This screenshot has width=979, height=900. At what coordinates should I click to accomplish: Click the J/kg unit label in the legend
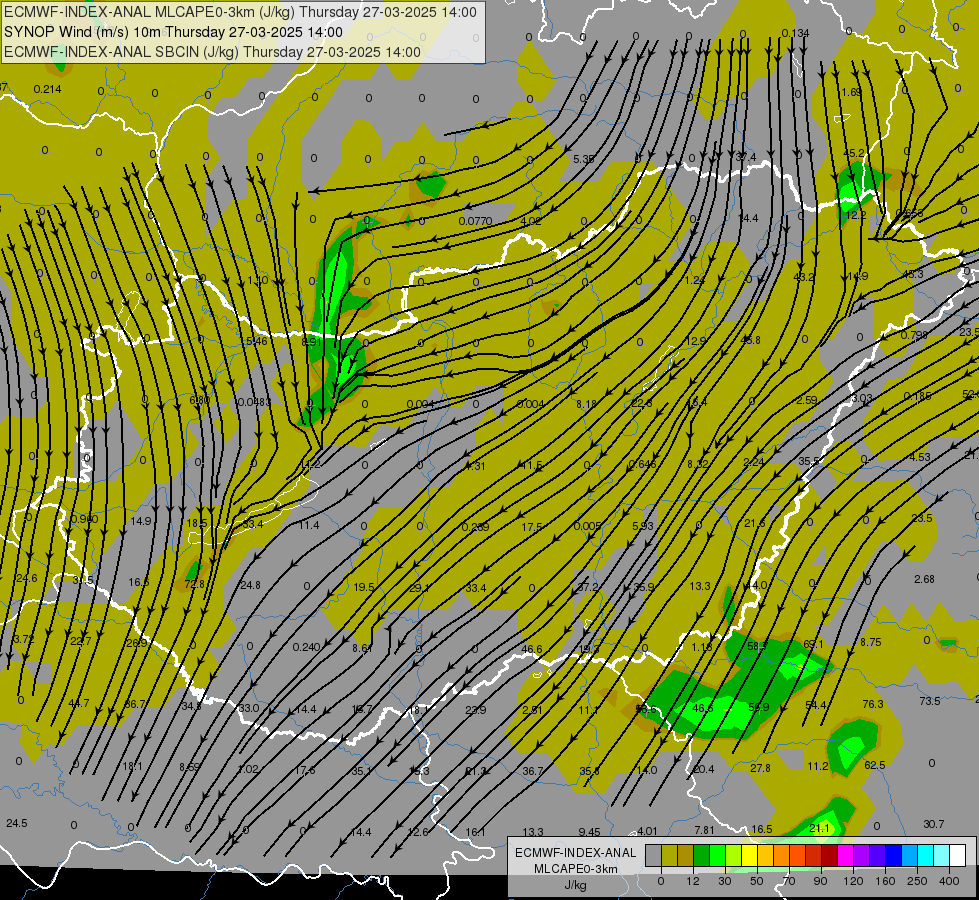tap(575, 885)
